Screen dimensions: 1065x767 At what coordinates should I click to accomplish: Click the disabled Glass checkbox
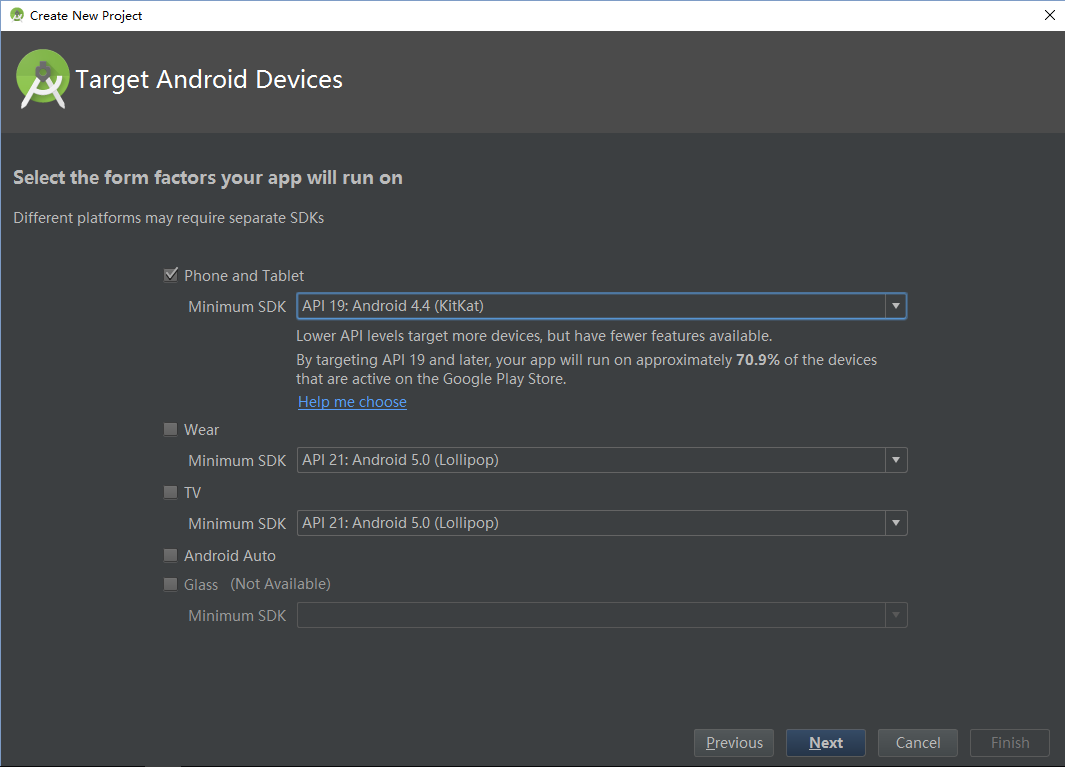pos(170,584)
